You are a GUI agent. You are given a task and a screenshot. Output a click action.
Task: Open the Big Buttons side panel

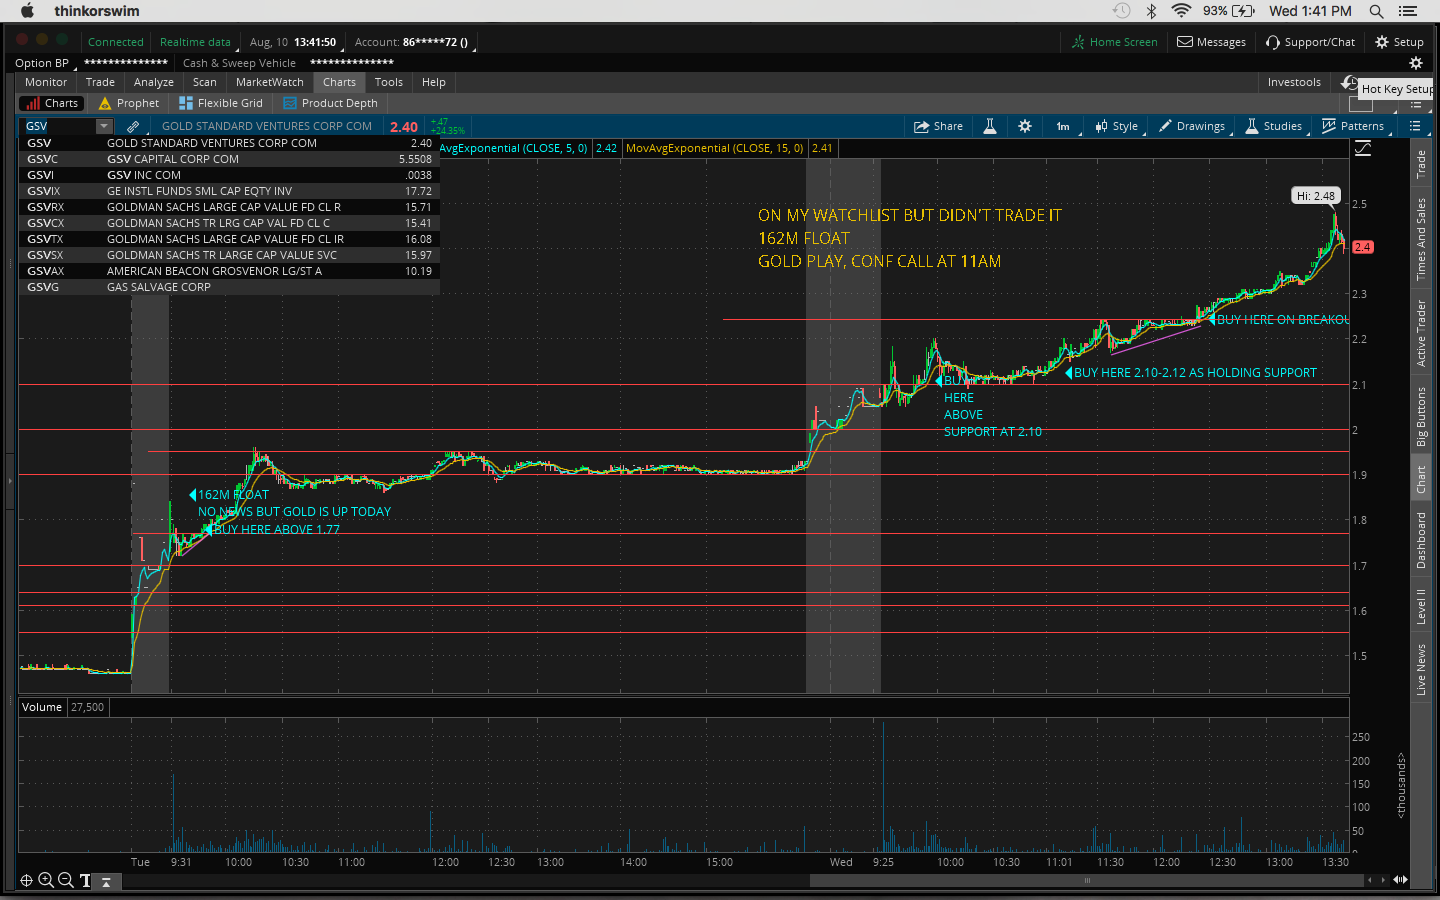tap(1421, 417)
